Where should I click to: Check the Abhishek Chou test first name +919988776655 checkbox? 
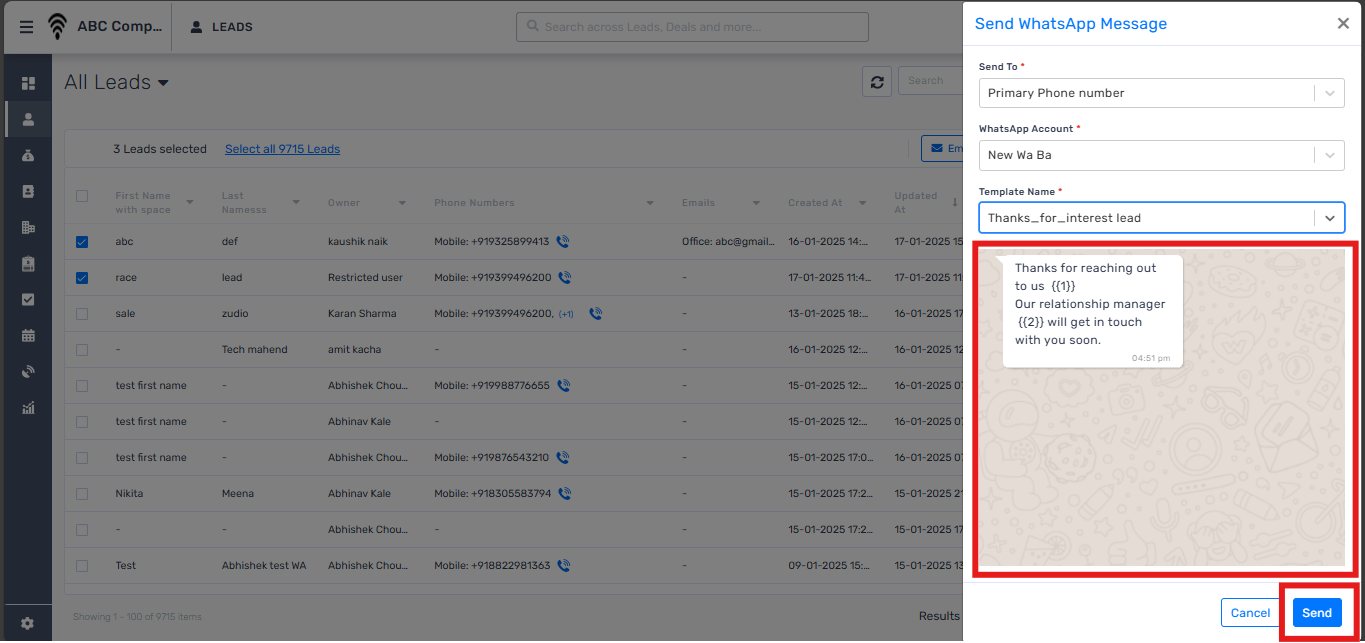tap(82, 385)
